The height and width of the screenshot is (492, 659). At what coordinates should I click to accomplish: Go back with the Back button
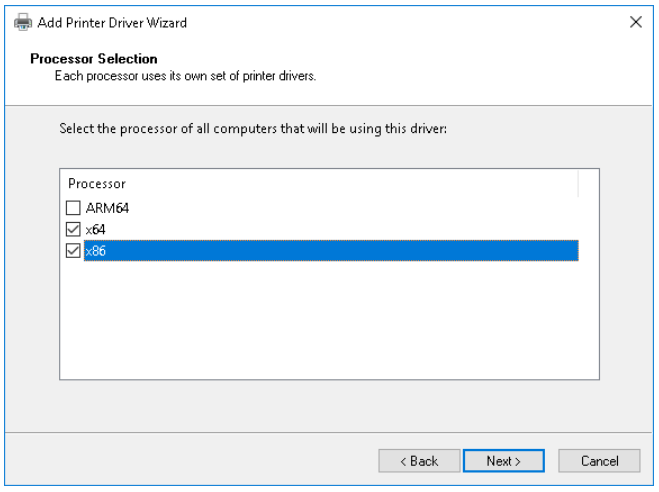419,461
